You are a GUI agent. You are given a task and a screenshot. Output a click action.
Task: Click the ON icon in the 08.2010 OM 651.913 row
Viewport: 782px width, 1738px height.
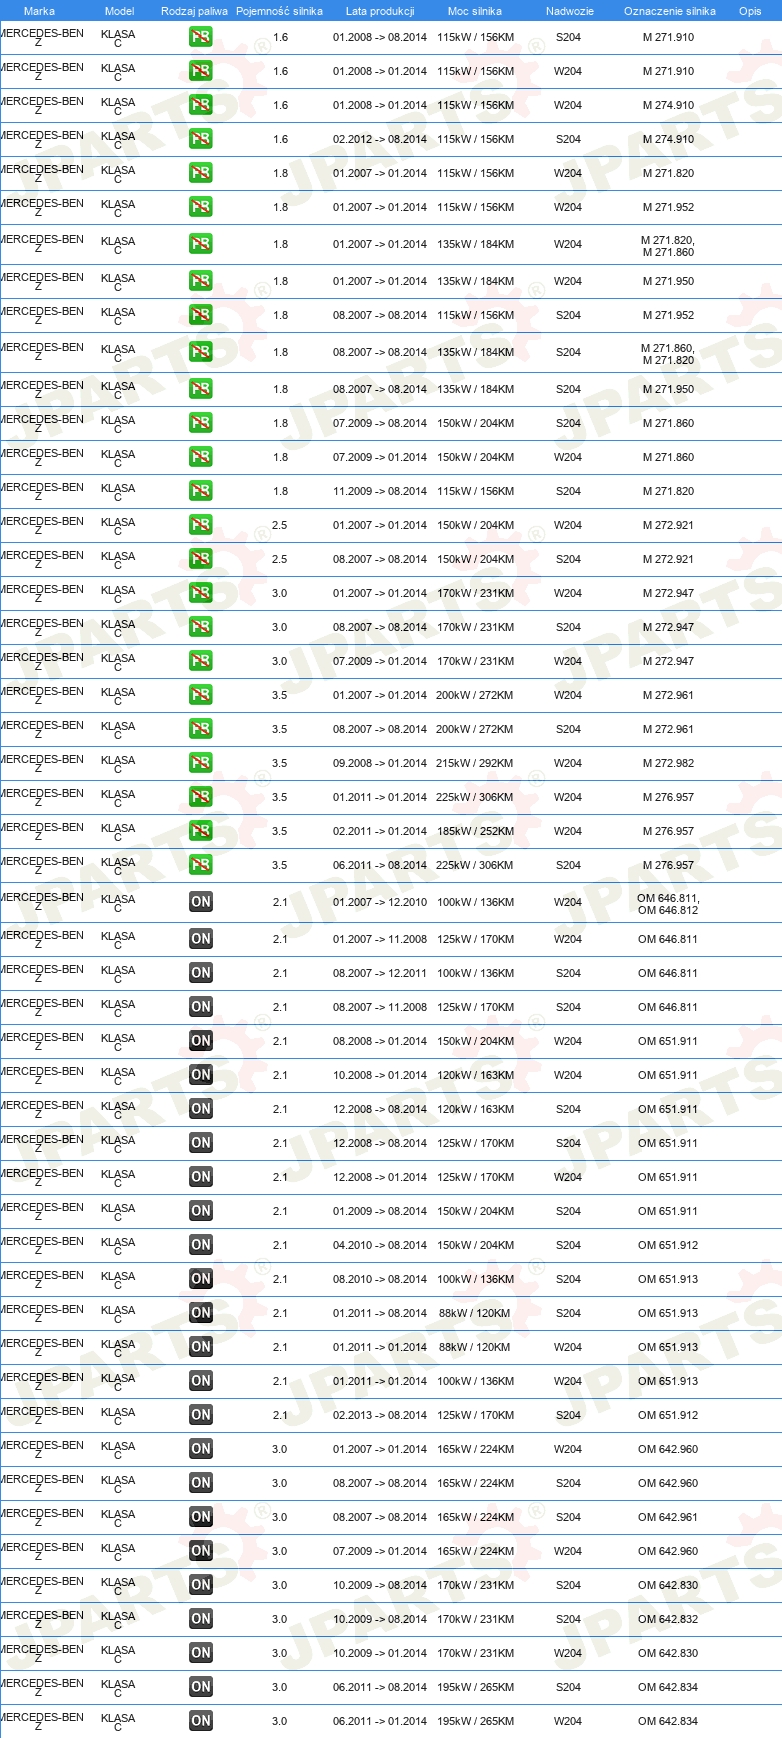pyautogui.click(x=201, y=1279)
